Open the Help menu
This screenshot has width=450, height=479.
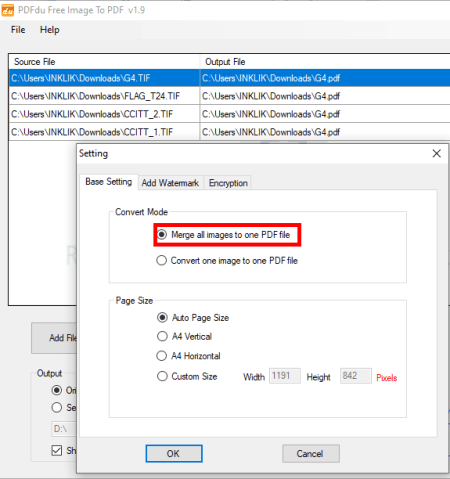(50, 30)
